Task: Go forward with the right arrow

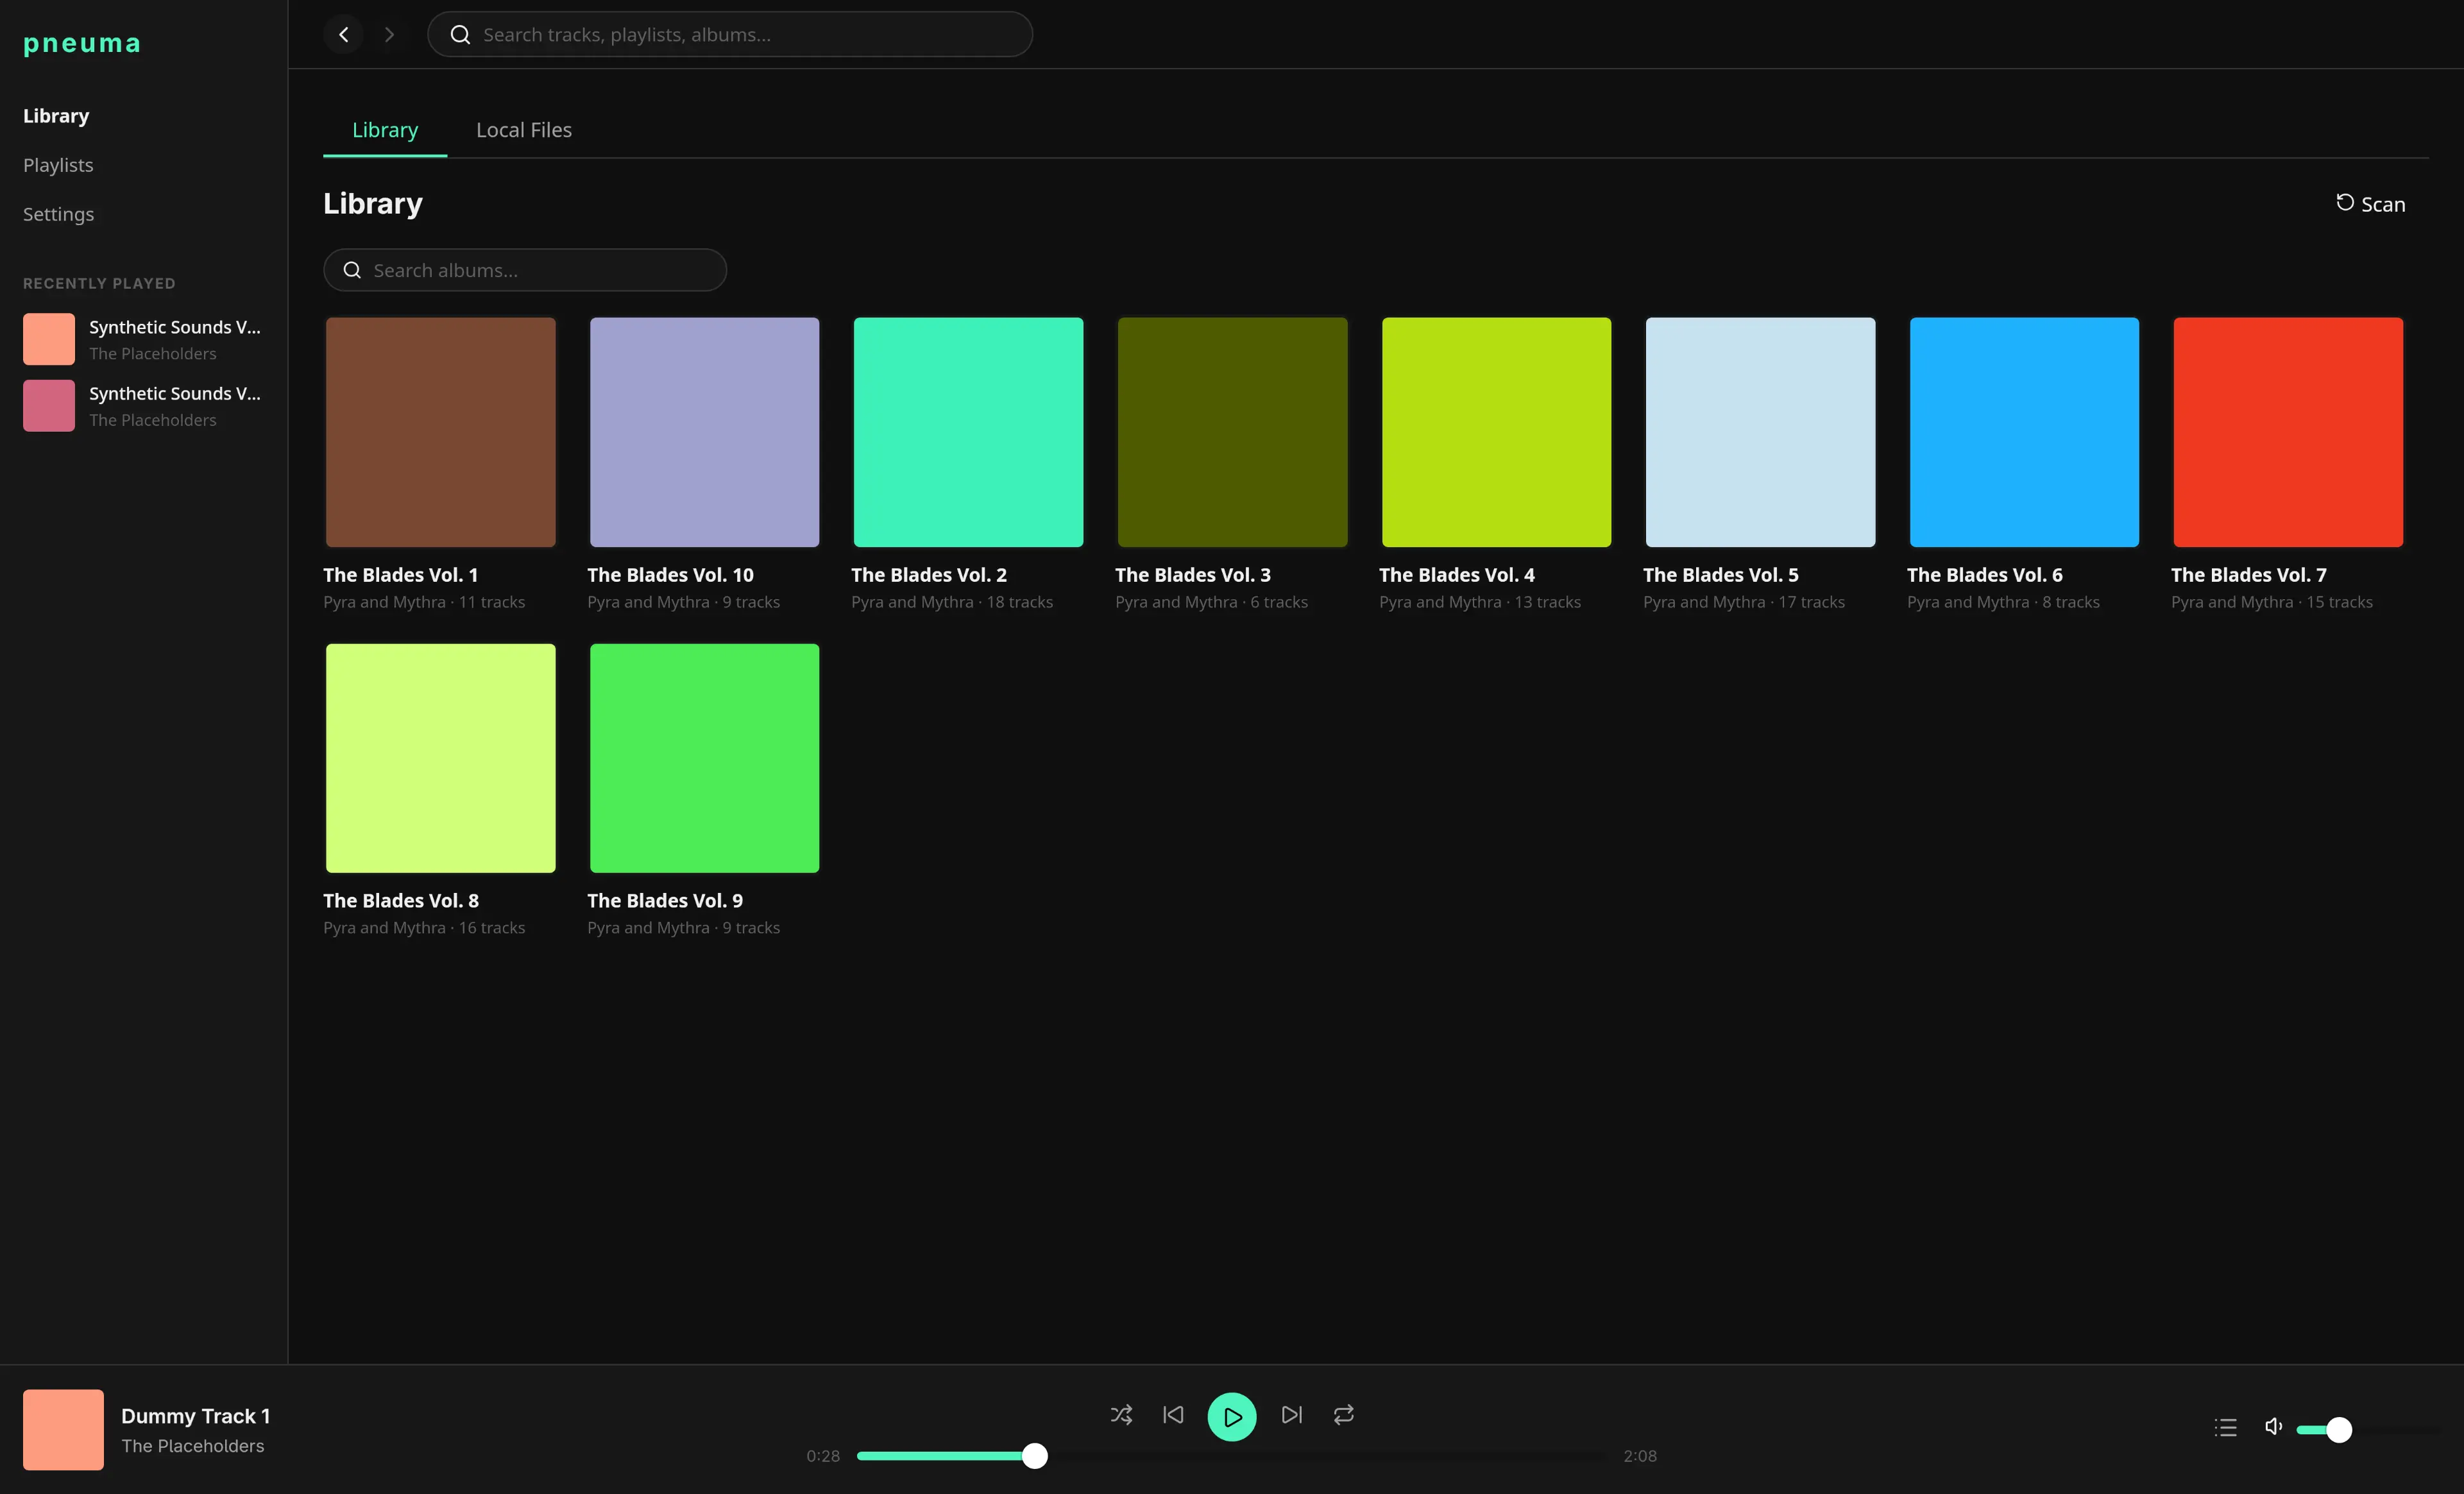Action: pyautogui.click(x=389, y=35)
